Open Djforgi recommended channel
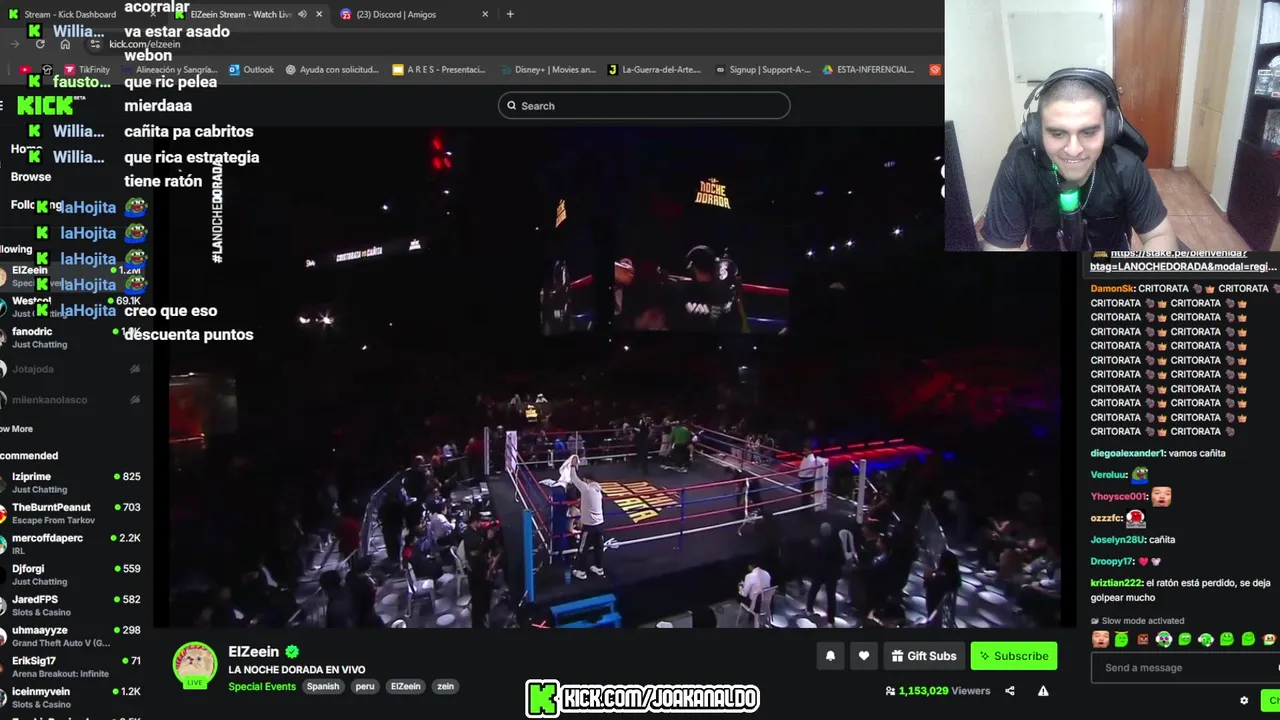This screenshot has width=1280, height=720. (72, 575)
